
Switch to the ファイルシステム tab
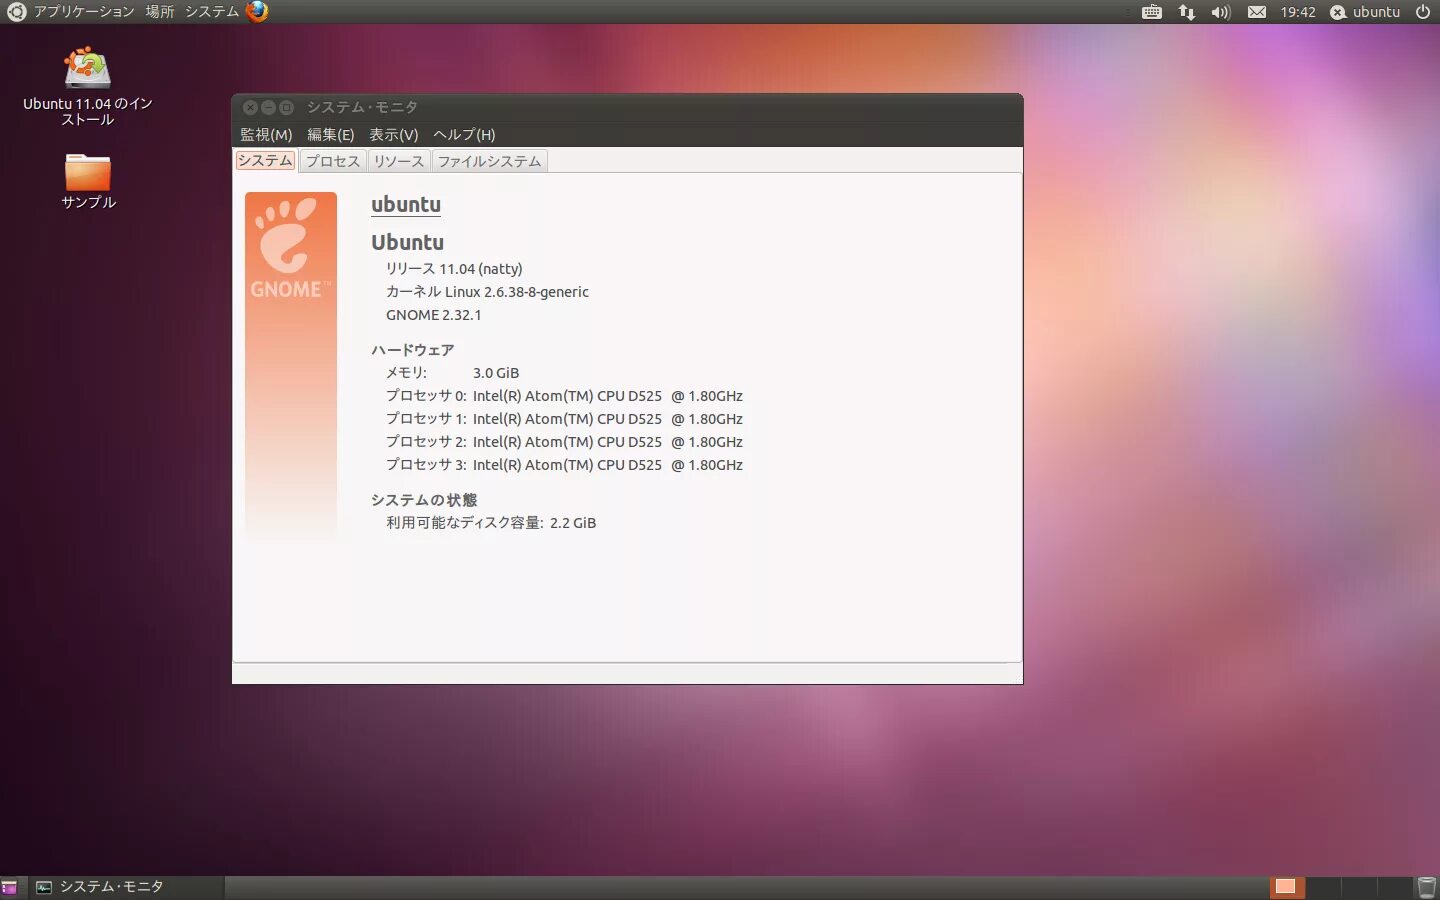(489, 161)
